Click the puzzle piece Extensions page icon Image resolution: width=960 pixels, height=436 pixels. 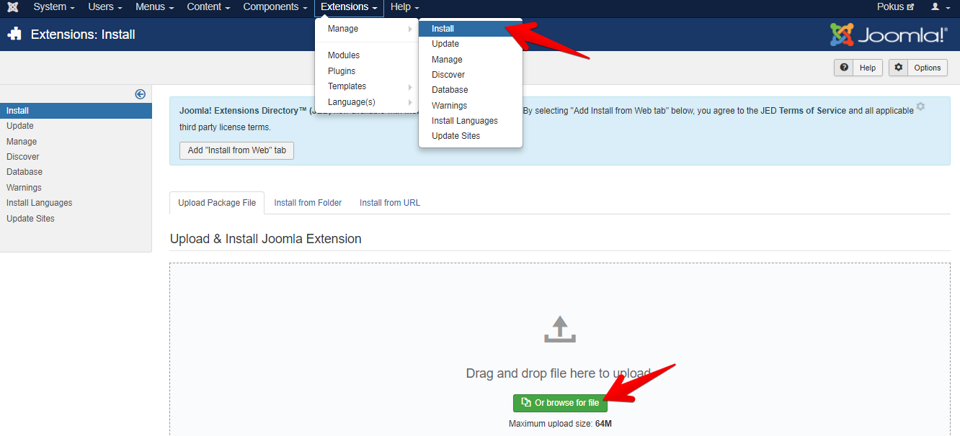click(15, 34)
